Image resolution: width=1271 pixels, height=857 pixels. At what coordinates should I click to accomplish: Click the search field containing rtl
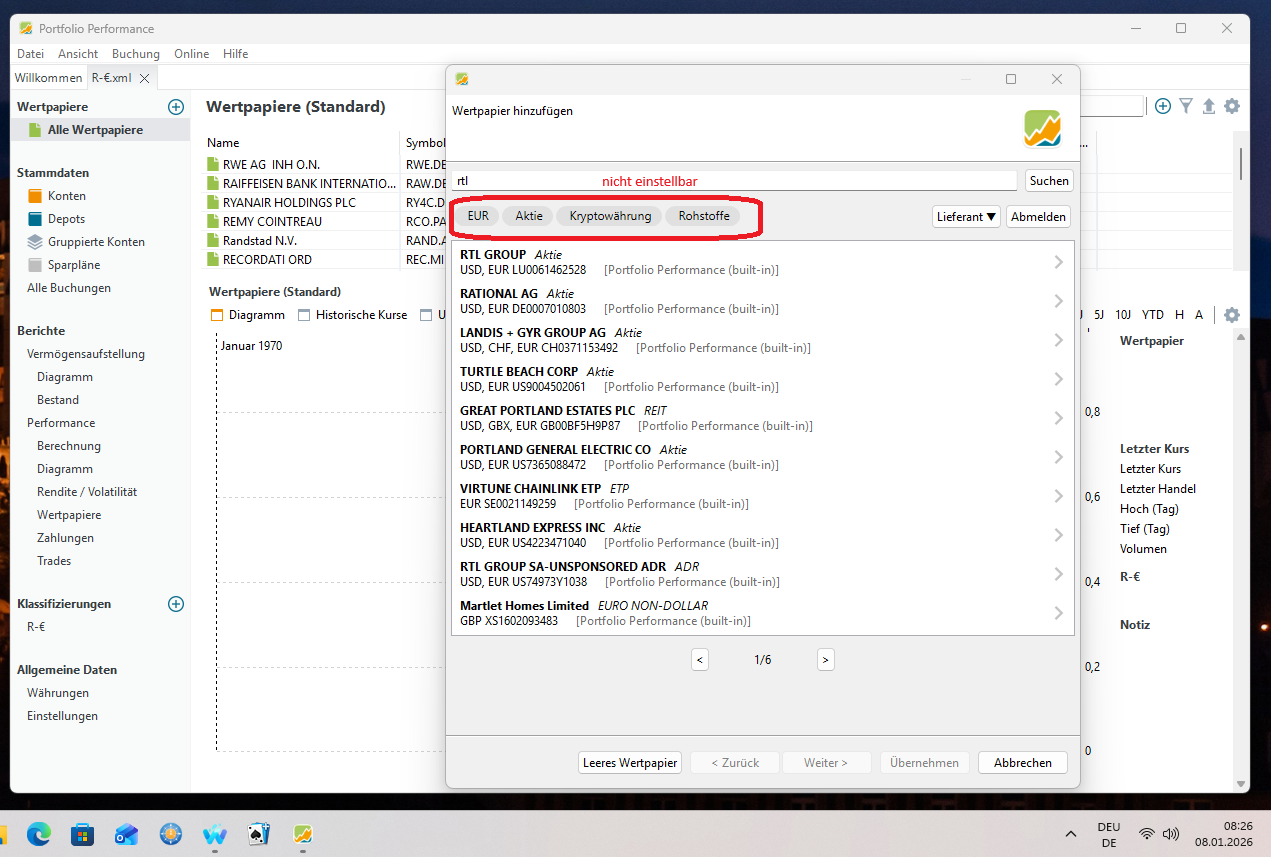[x=733, y=181]
